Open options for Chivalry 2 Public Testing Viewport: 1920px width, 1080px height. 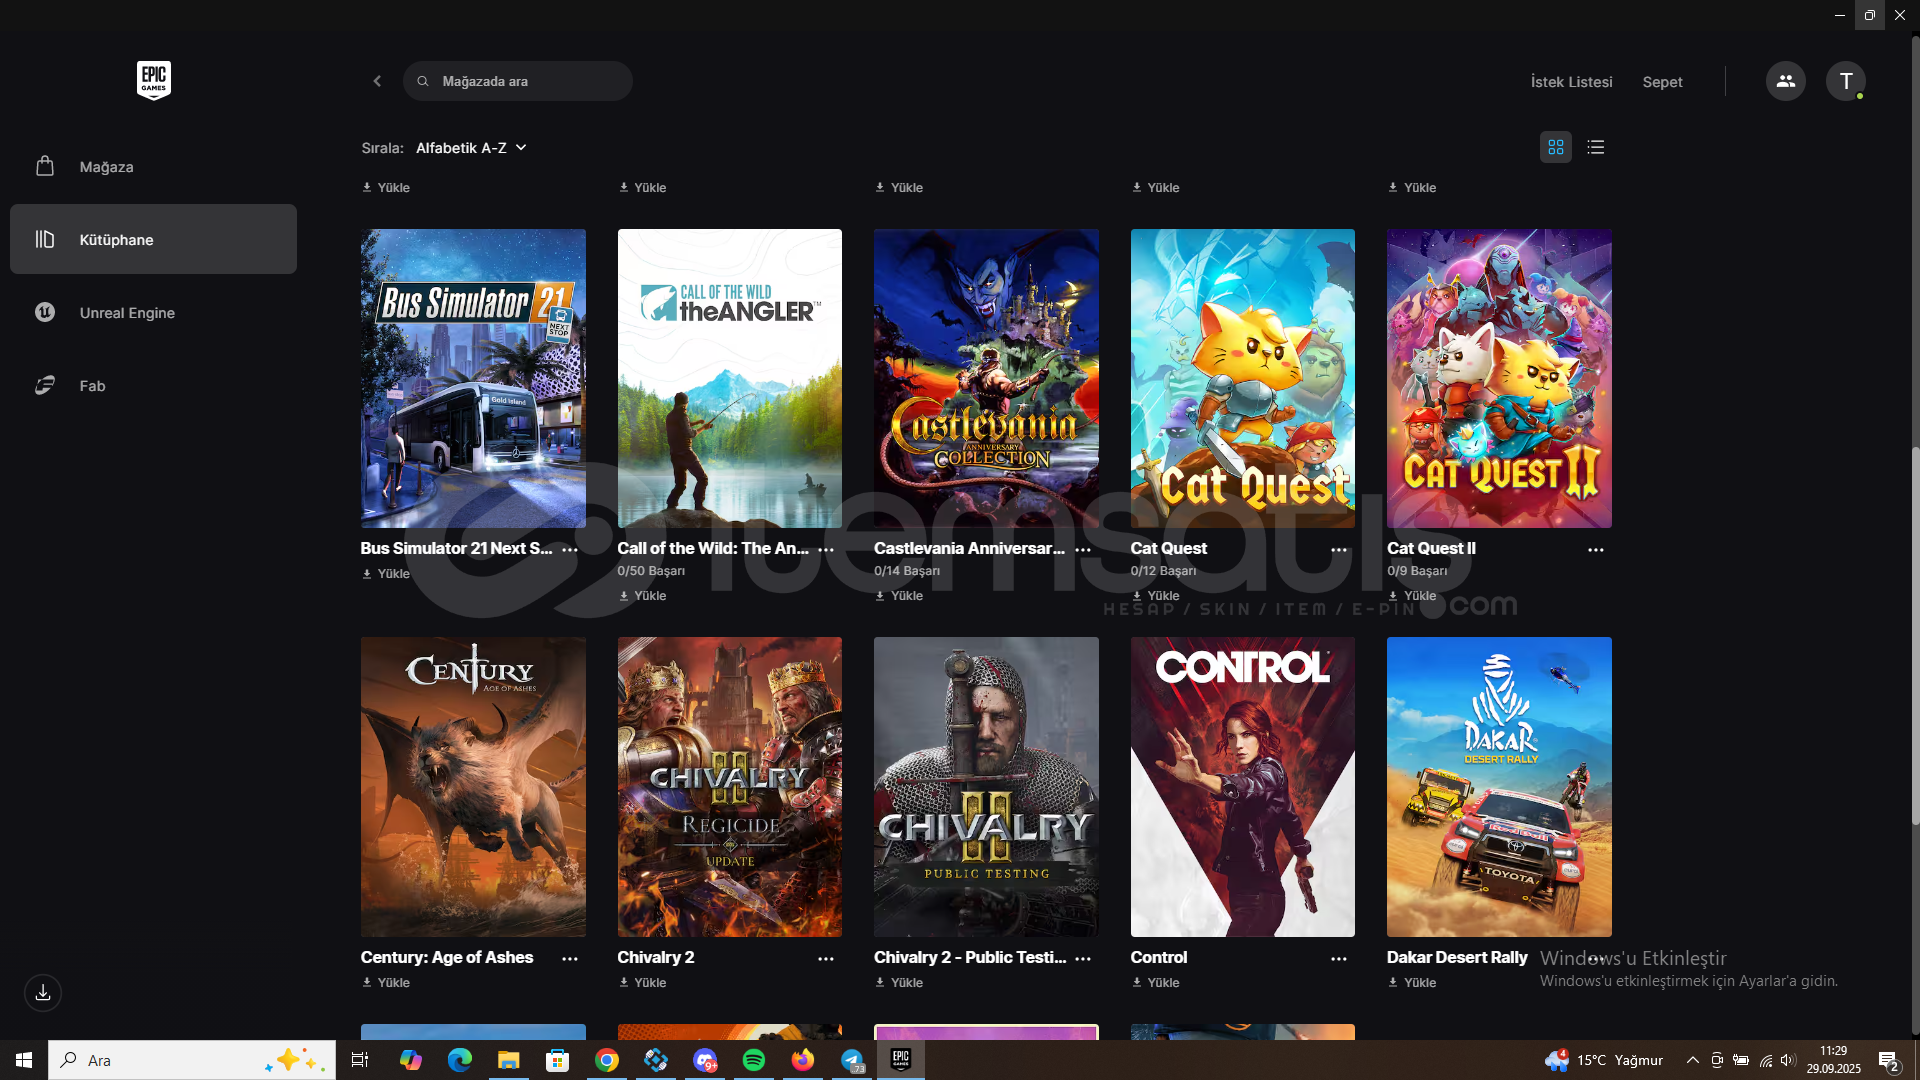pyautogui.click(x=1083, y=959)
